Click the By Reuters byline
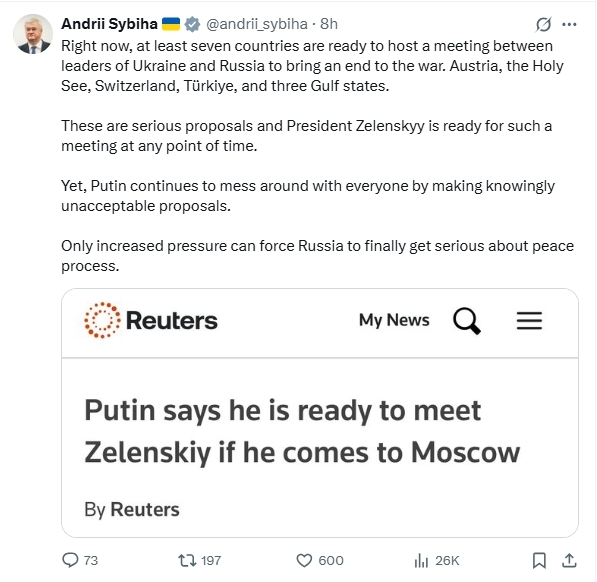597x582 pixels. point(132,510)
